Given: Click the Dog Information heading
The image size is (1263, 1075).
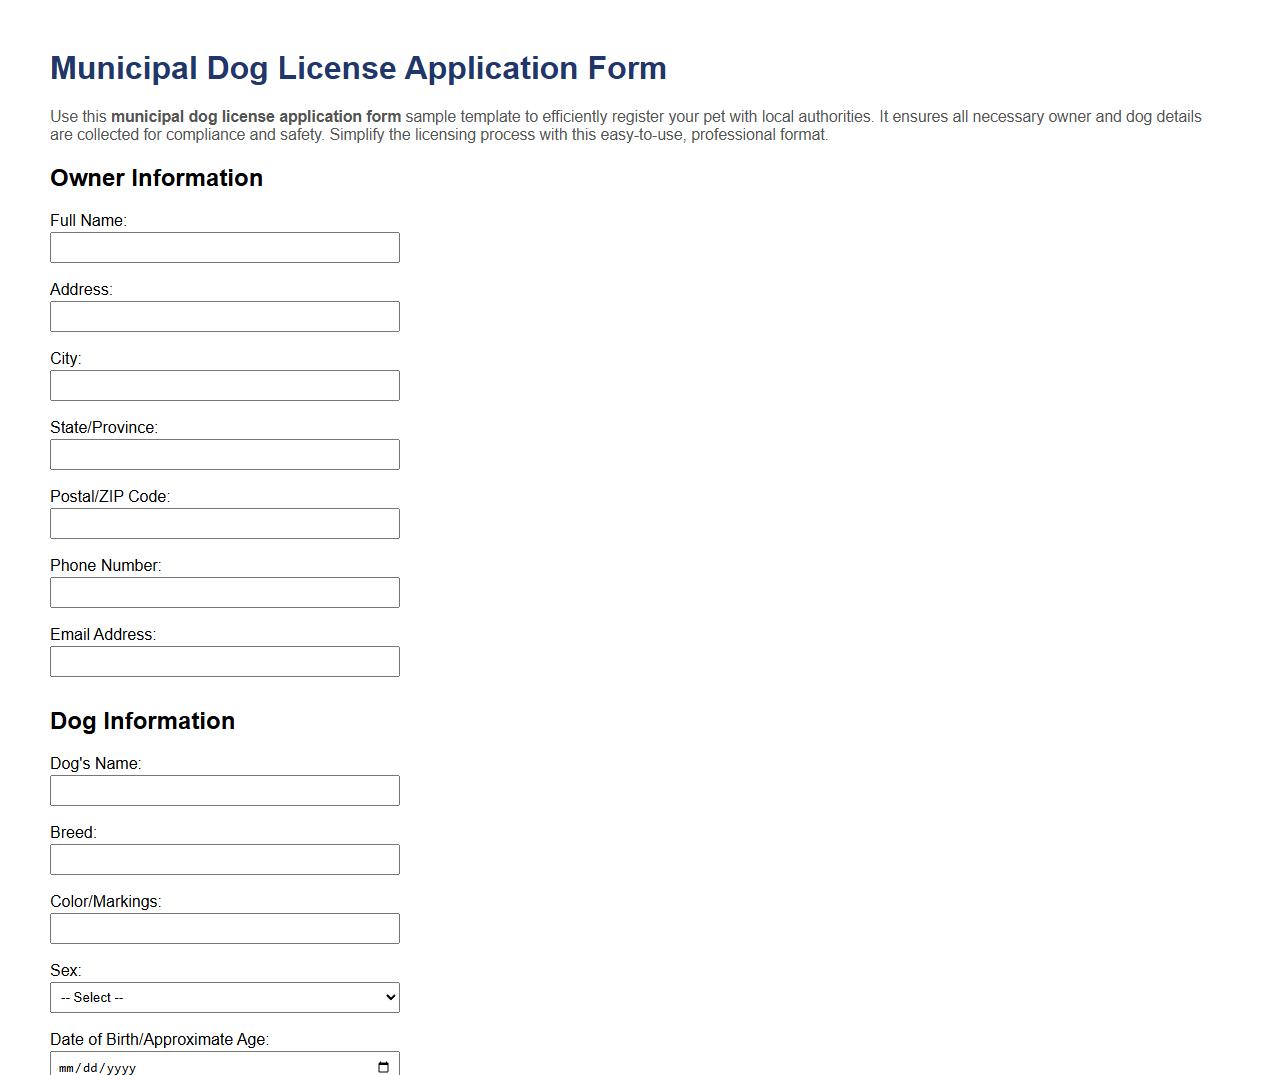Looking at the screenshot, I should click(142, 721).
